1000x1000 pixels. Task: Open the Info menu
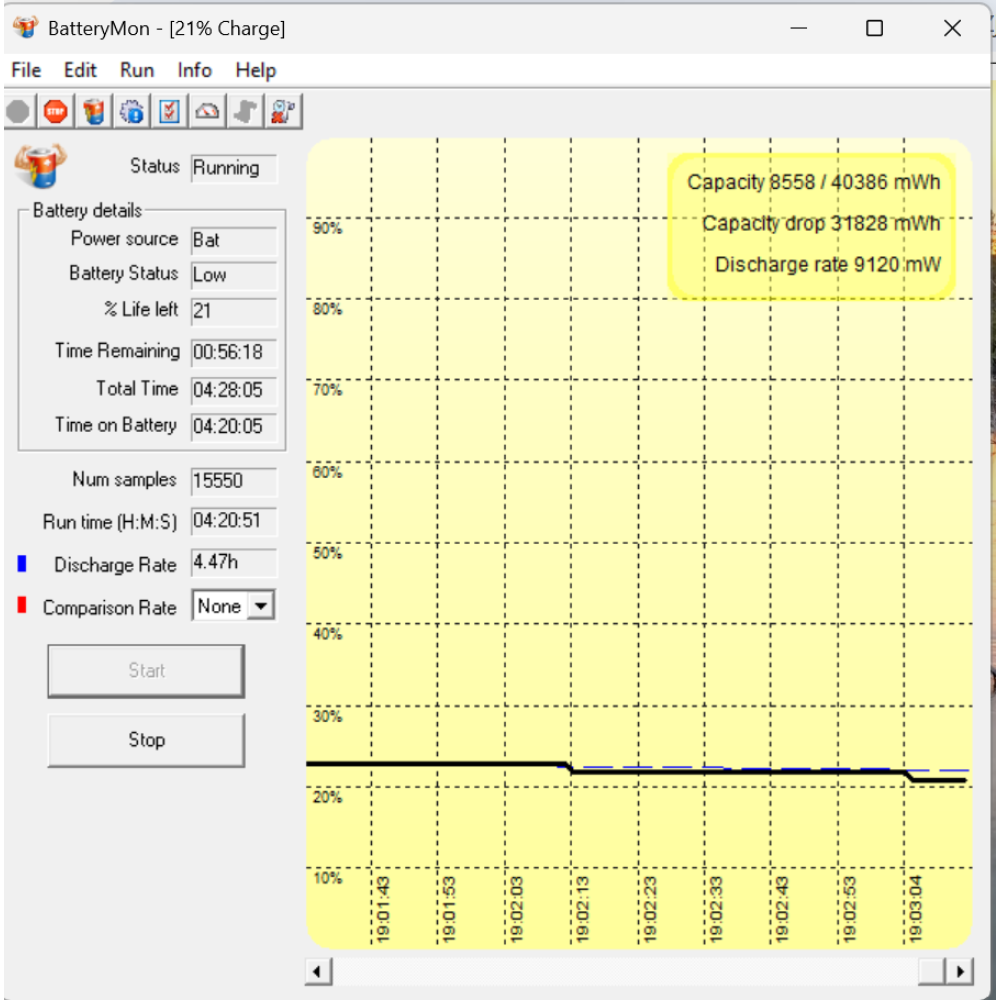195,70
